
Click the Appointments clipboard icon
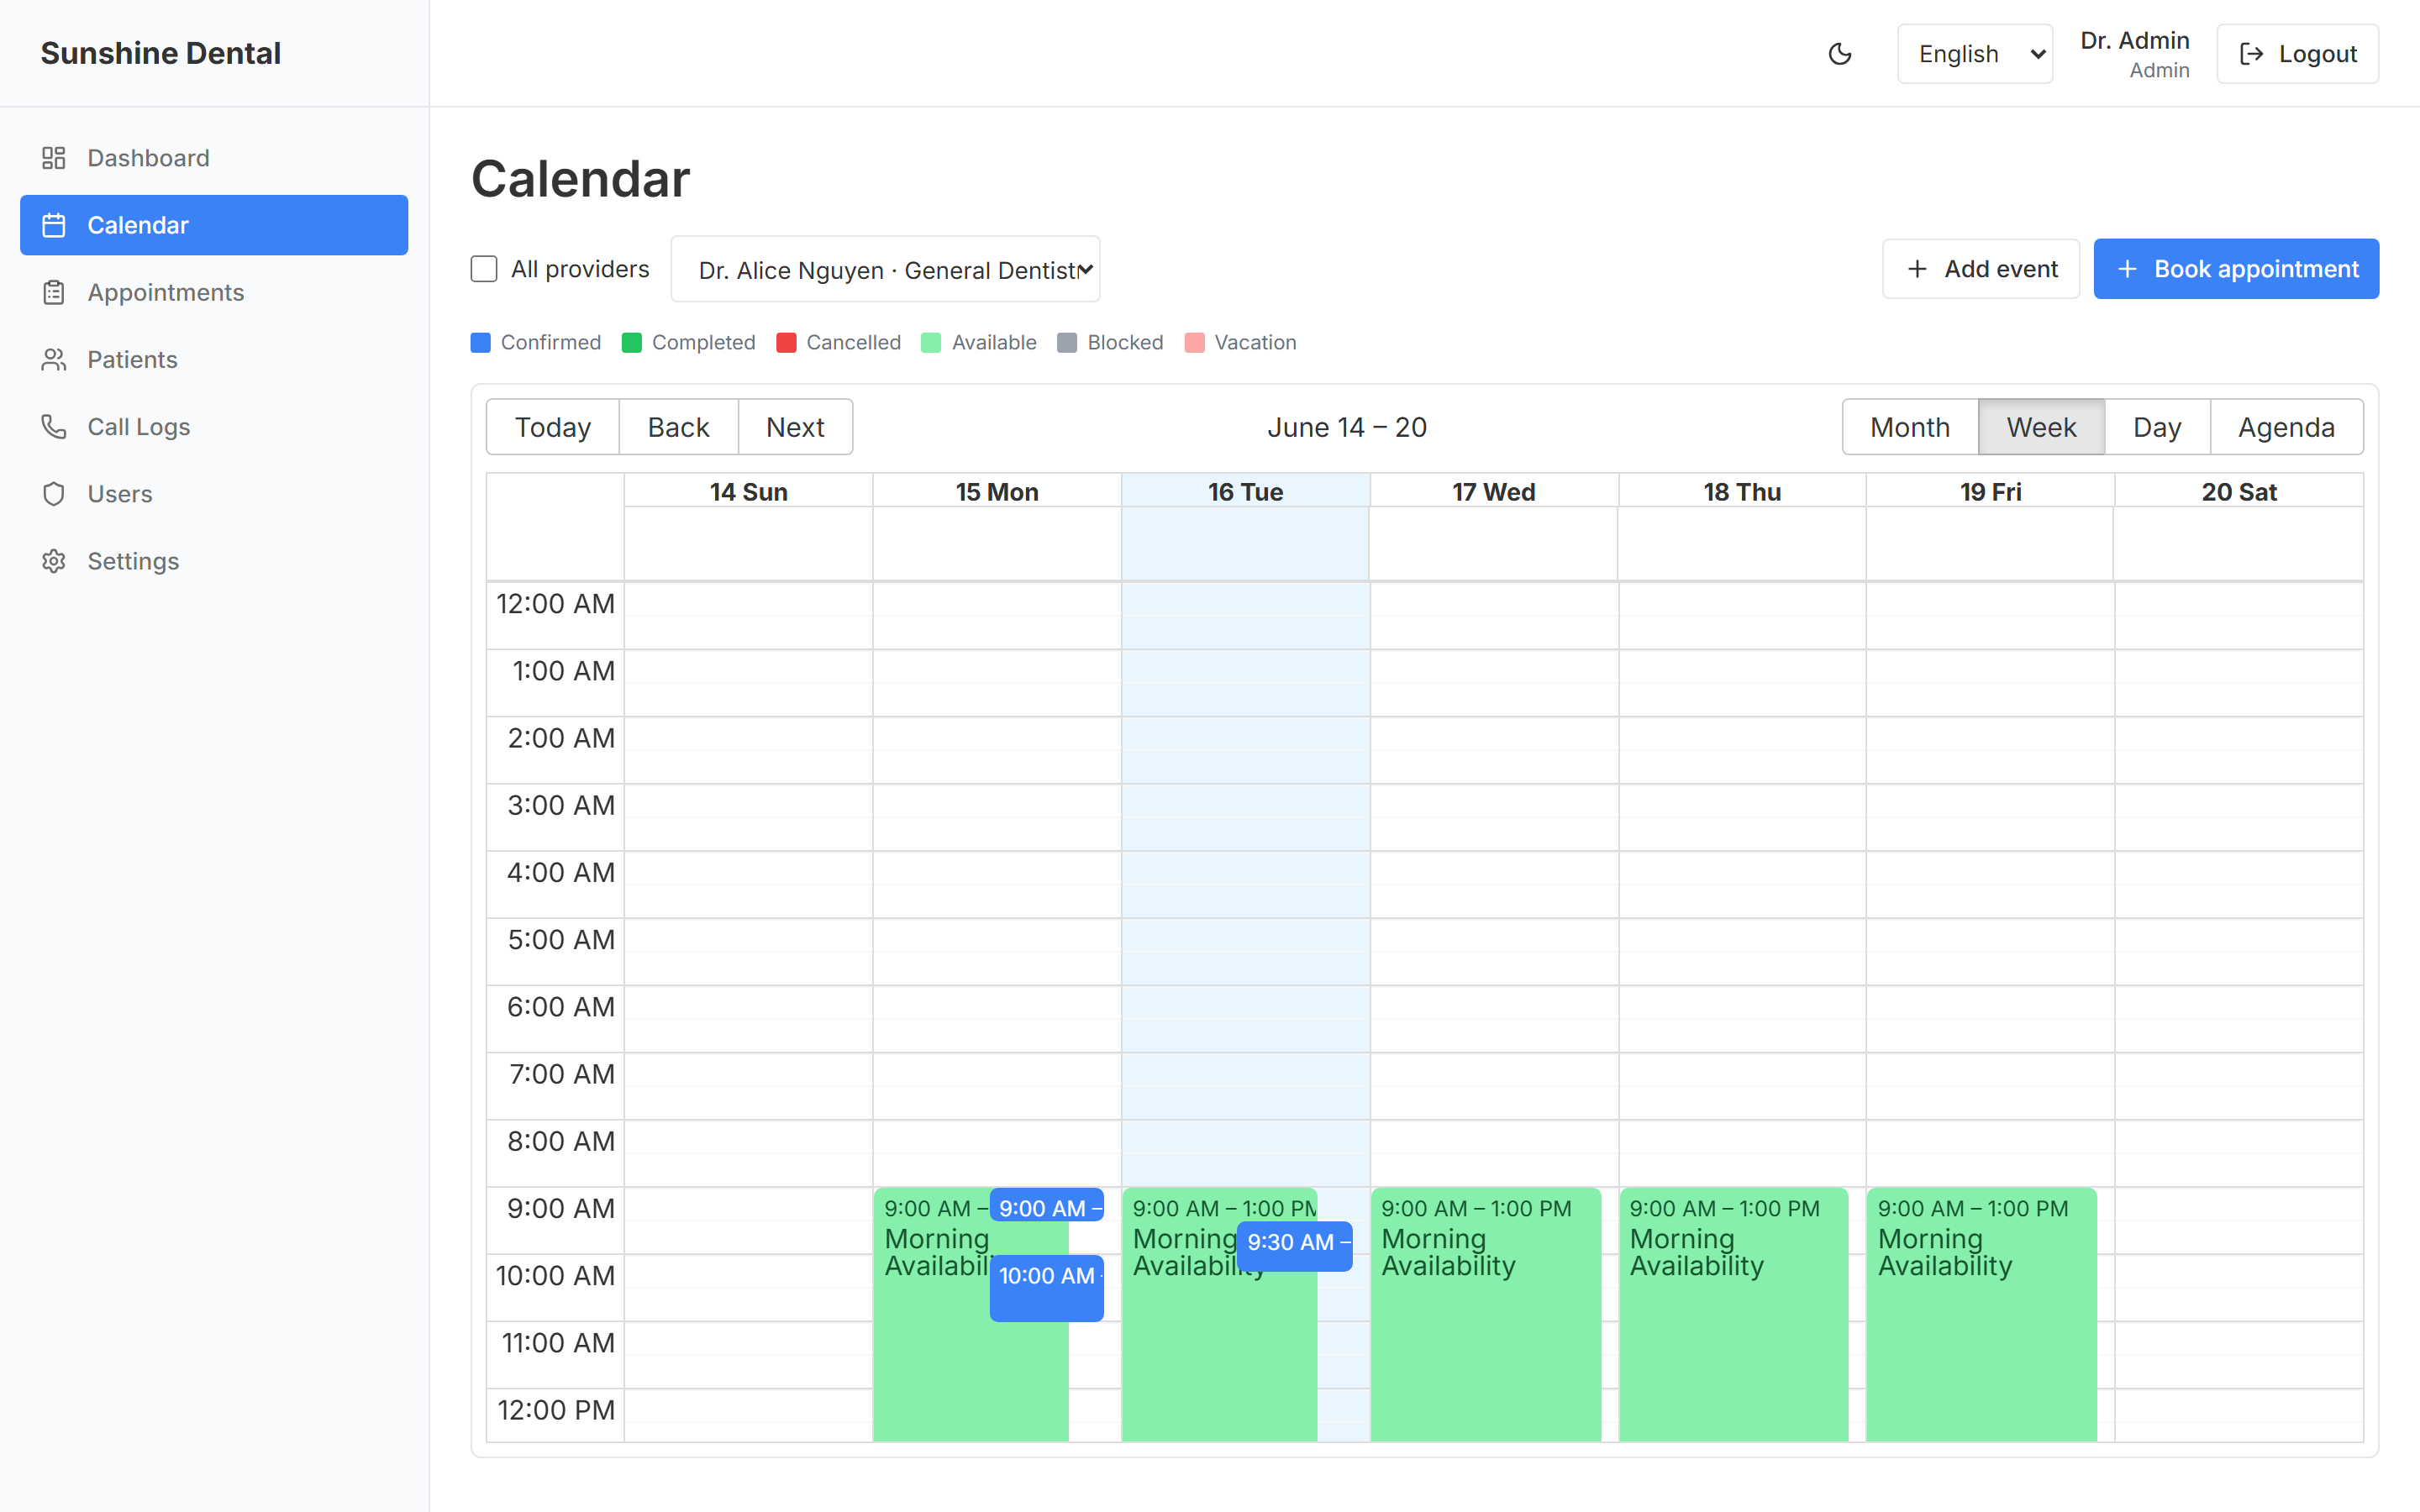point(54,292)
